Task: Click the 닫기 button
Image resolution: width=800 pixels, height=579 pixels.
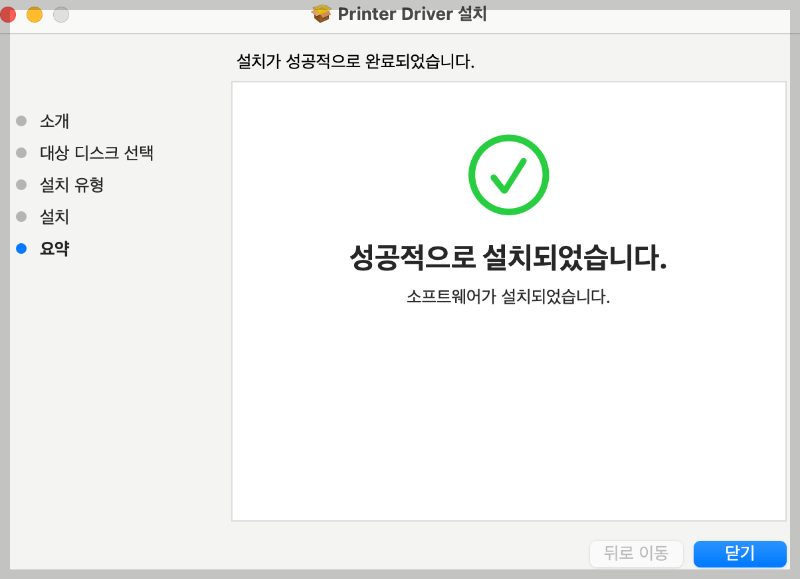Action: coord(740,554)
